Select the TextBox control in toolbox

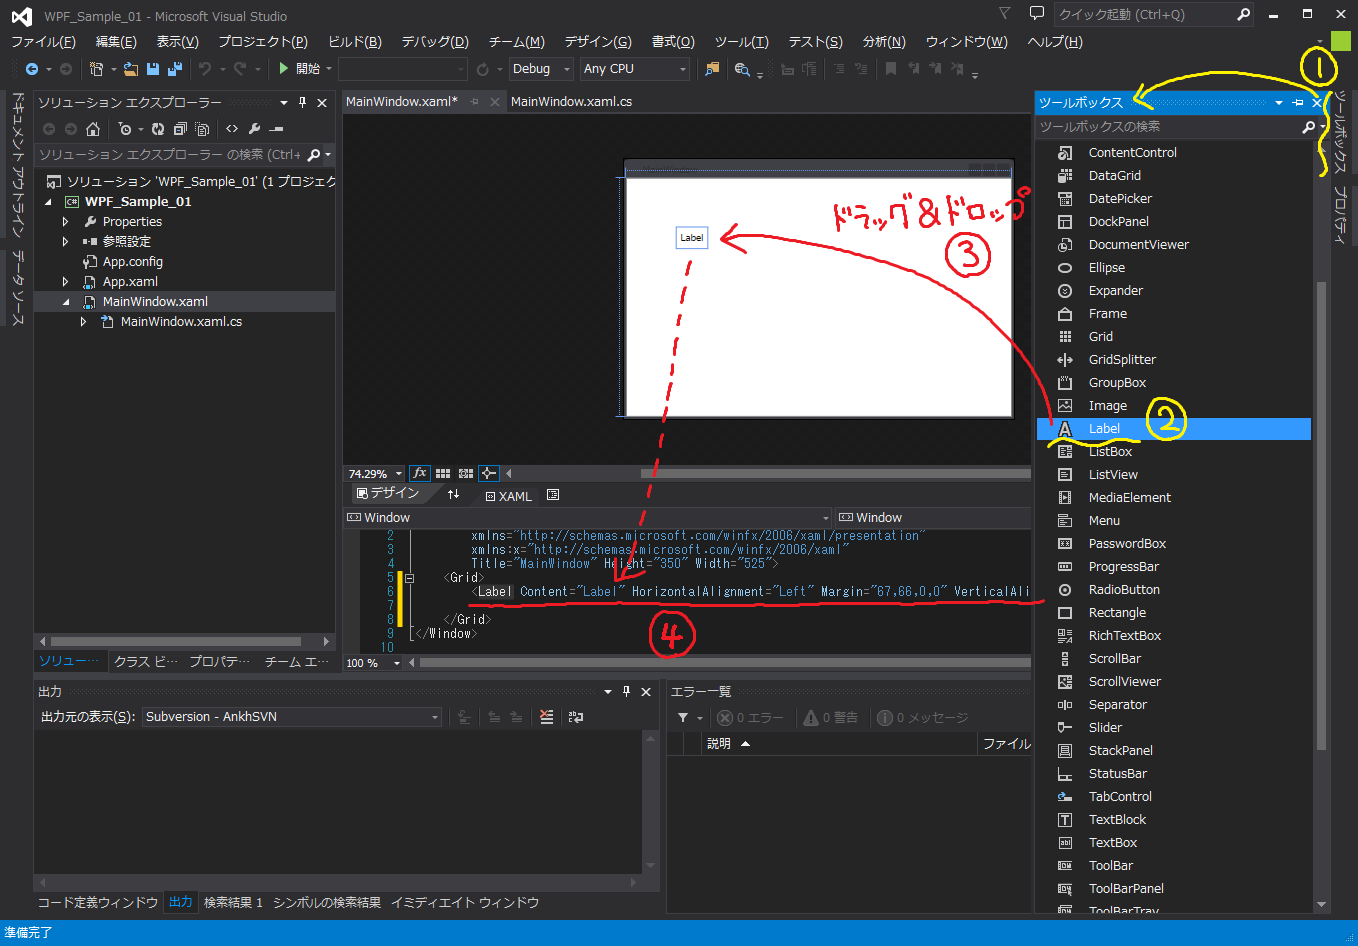pos(1112,843)
